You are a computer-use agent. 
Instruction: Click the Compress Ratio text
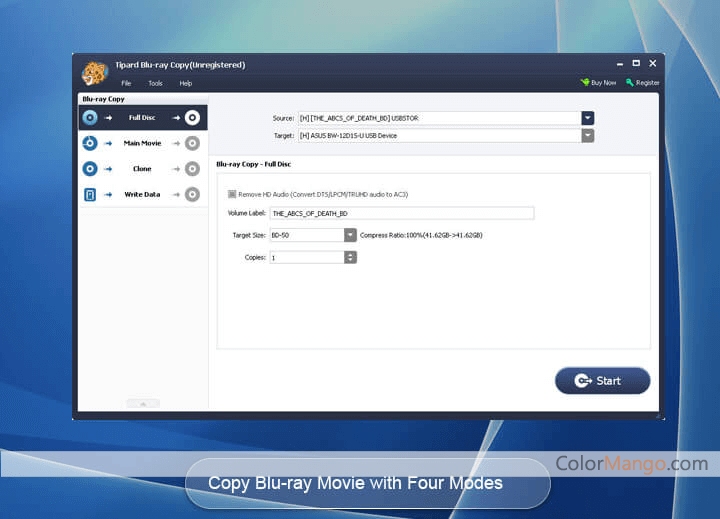(421, 235)
